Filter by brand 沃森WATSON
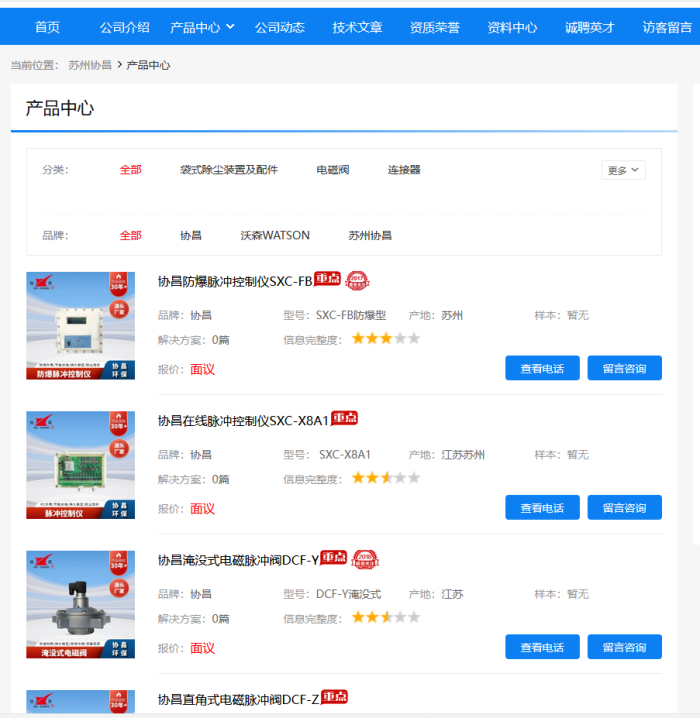 coord(275,236)
